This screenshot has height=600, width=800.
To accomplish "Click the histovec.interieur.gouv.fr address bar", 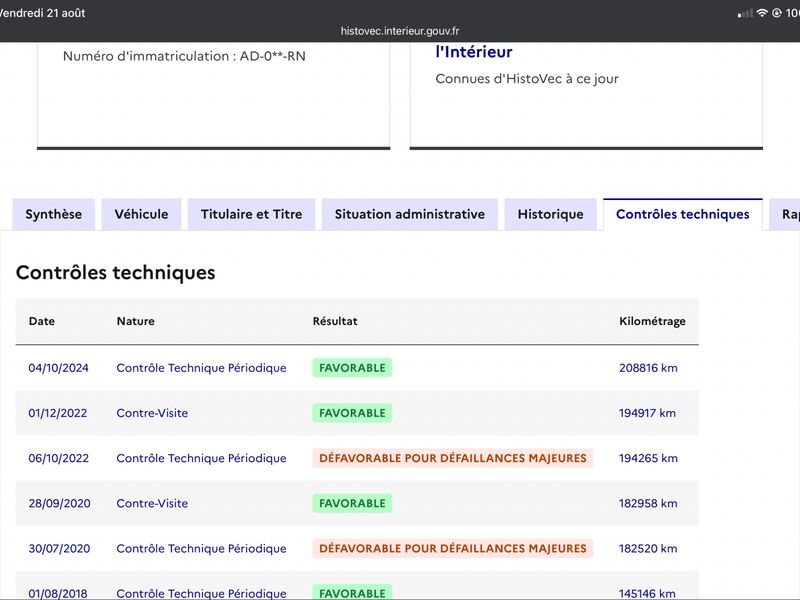I will pyautogui.click(x=400, y=31).
